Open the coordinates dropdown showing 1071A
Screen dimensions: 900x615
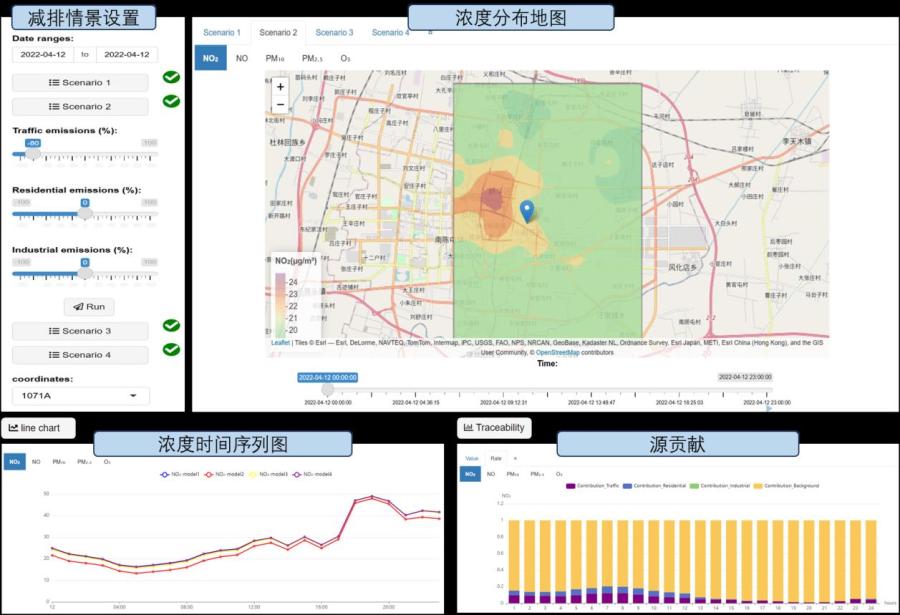[x=80, y=396]
